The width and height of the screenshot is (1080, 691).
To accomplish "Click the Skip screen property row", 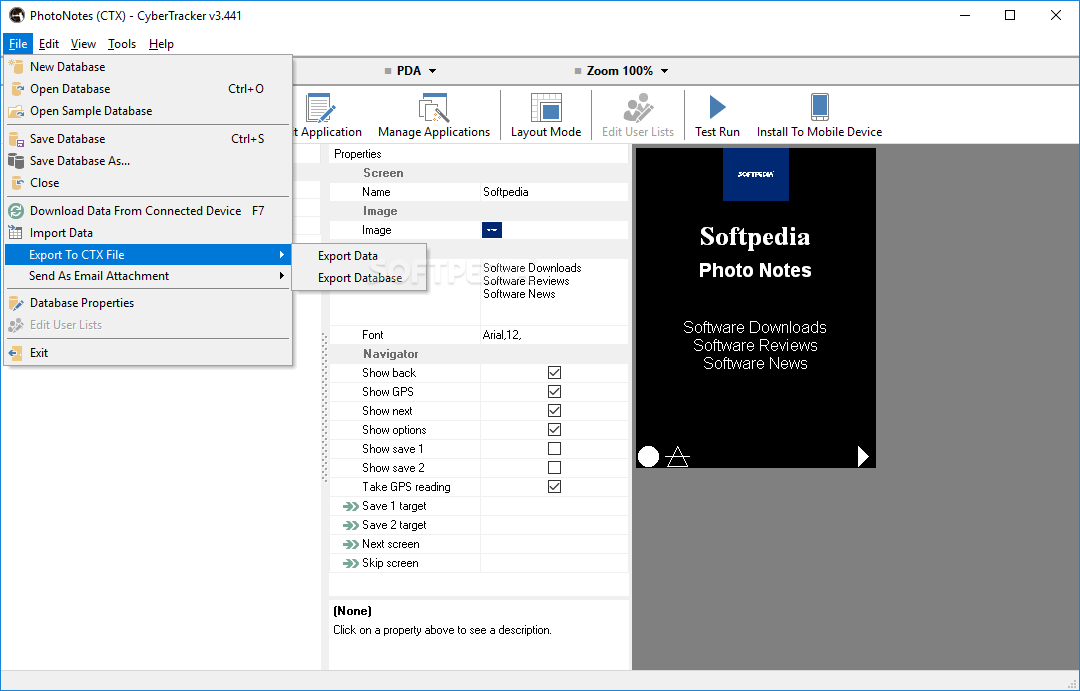I will [x=479, y=564].
